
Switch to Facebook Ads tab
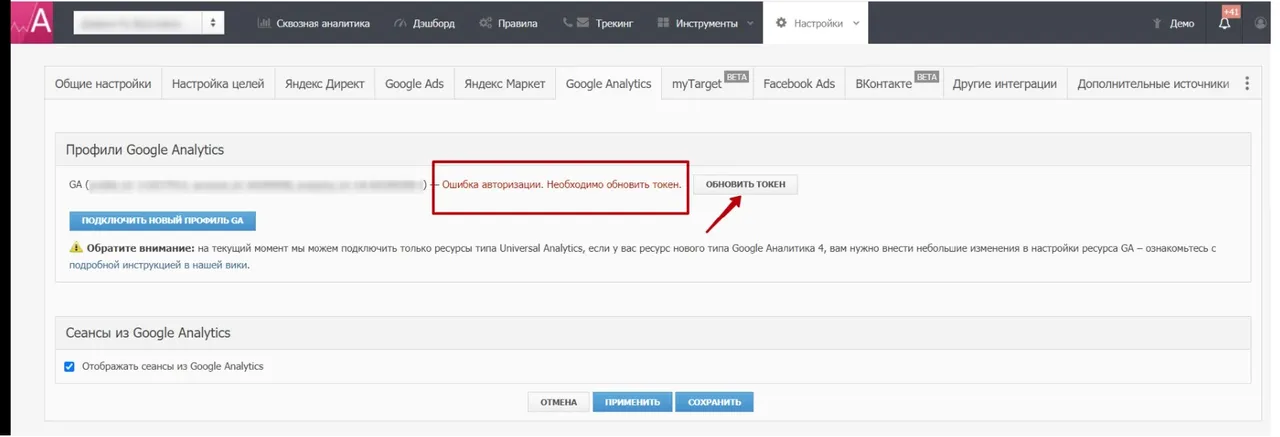point(798,84)
